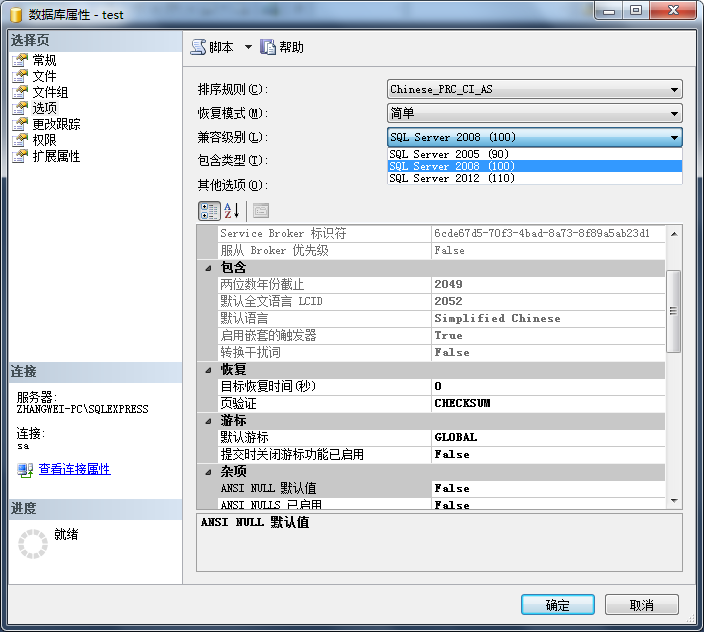Open the 常规 page
Viewport: 704px width, 632px height.
pyautogui.click(x=44, y=60)
